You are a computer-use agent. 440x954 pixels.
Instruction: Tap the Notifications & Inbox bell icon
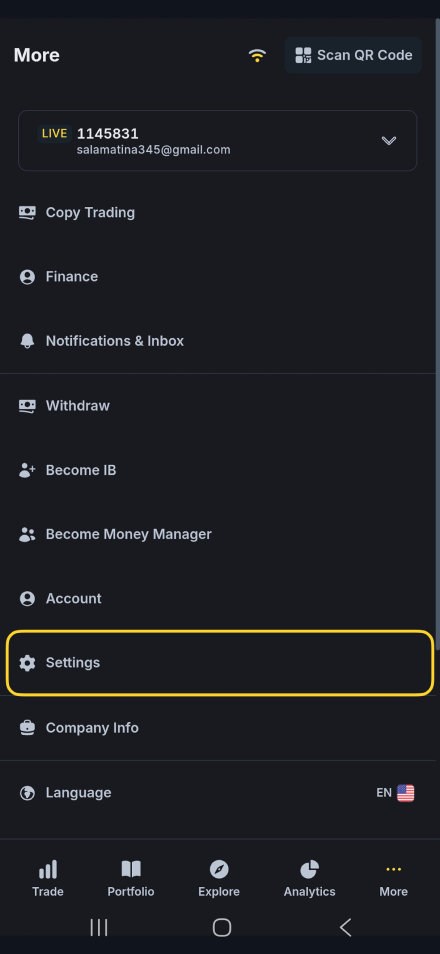click(x=27, y=341)
